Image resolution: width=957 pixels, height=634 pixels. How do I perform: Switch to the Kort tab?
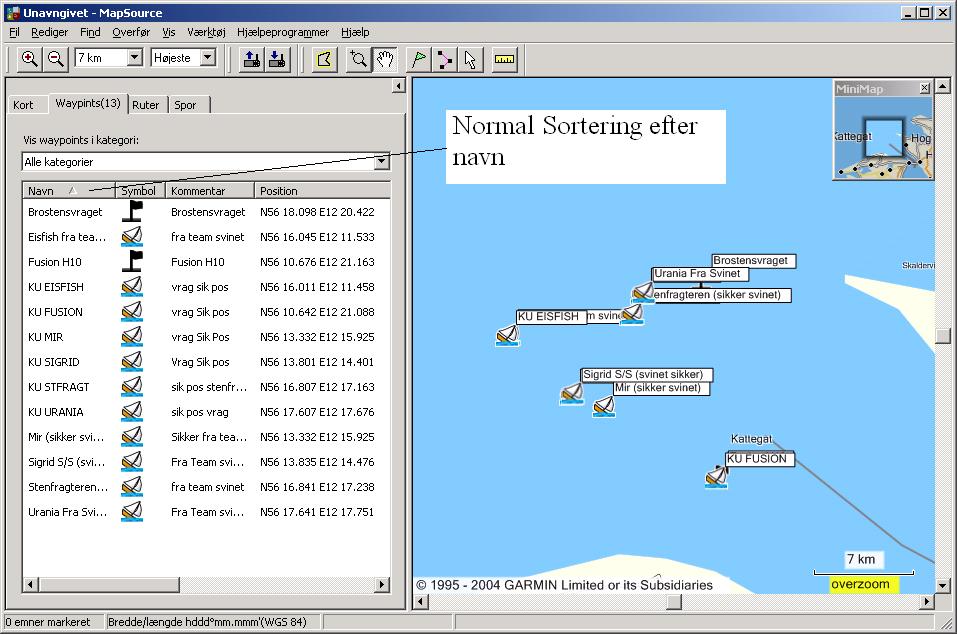click(23, 105)
